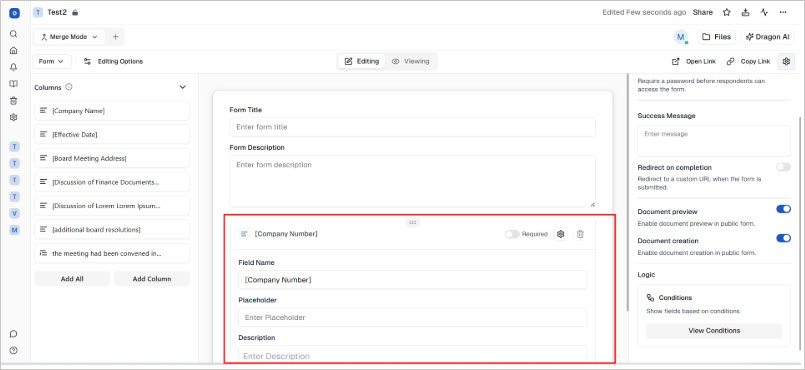This screenshot has height=370, width=805.
Task: Open the V workspace avatar in sidebar
Action: pyautogui.click(x=14, y=213)
